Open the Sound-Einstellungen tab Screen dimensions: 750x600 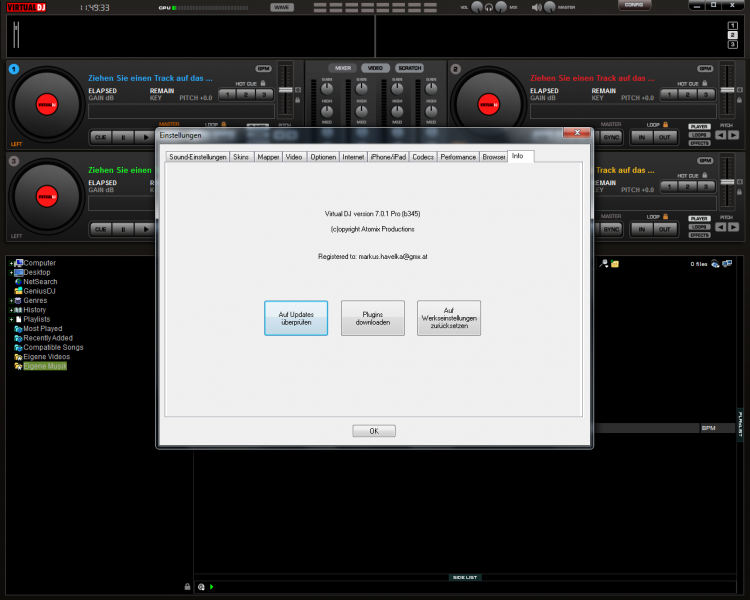click(x=198, y=157)
